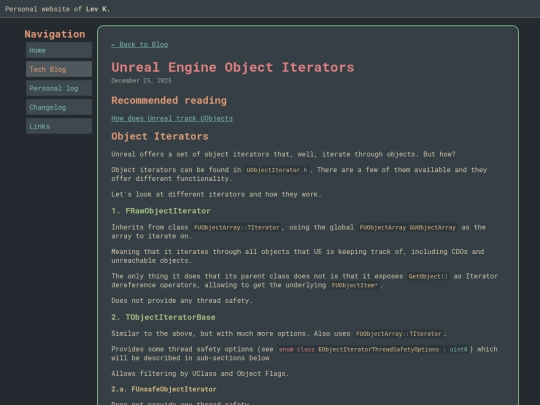Click the 'Recommended reading' heading
Image resolution: width=540 pixels, height=405 pixels.
tap(169, 100)
